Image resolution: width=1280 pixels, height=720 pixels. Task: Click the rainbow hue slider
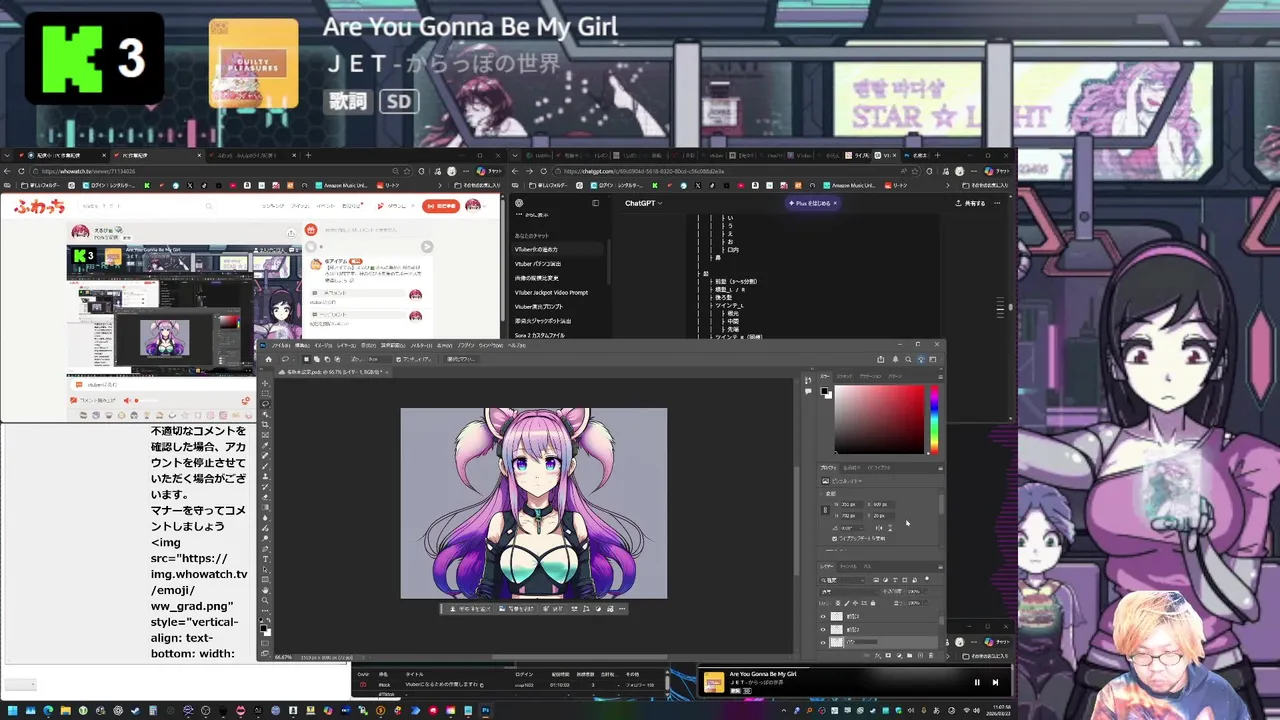pos(934,420)
